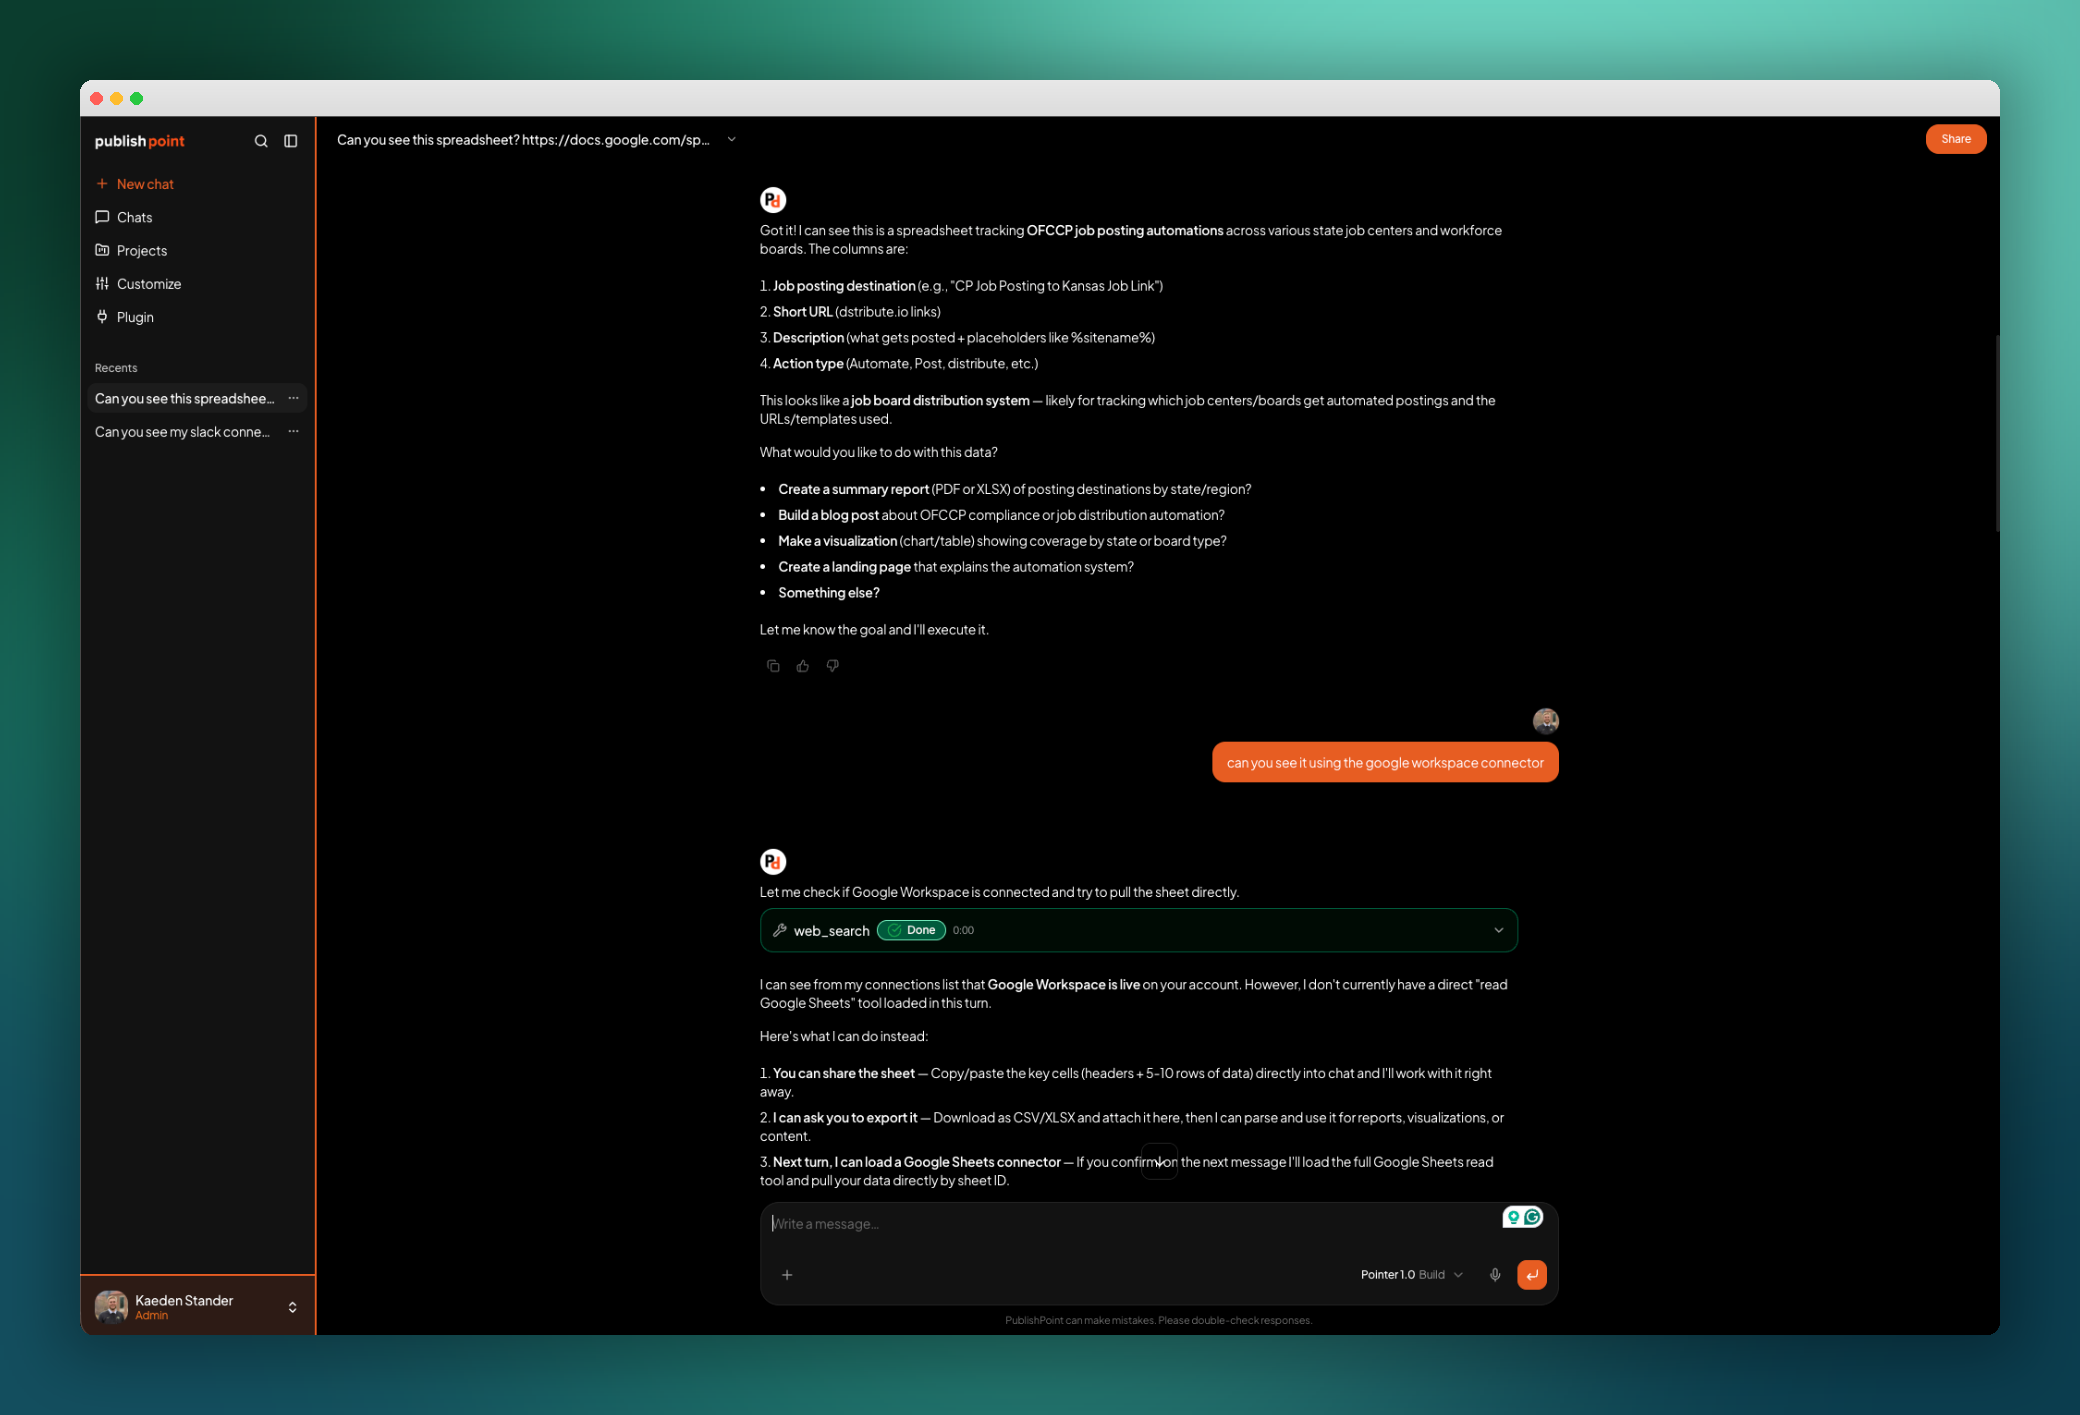Open Kaeden Stander account switcher

[x=293, y=1307]
